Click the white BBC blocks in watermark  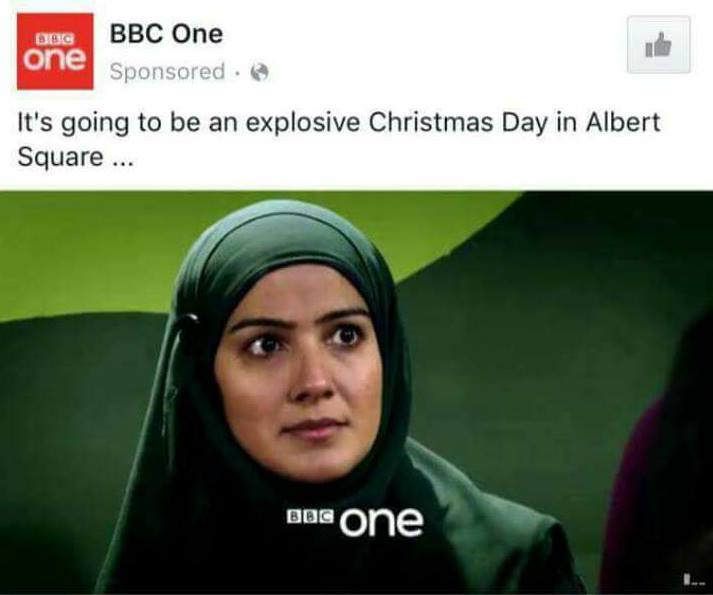[310, 515]
